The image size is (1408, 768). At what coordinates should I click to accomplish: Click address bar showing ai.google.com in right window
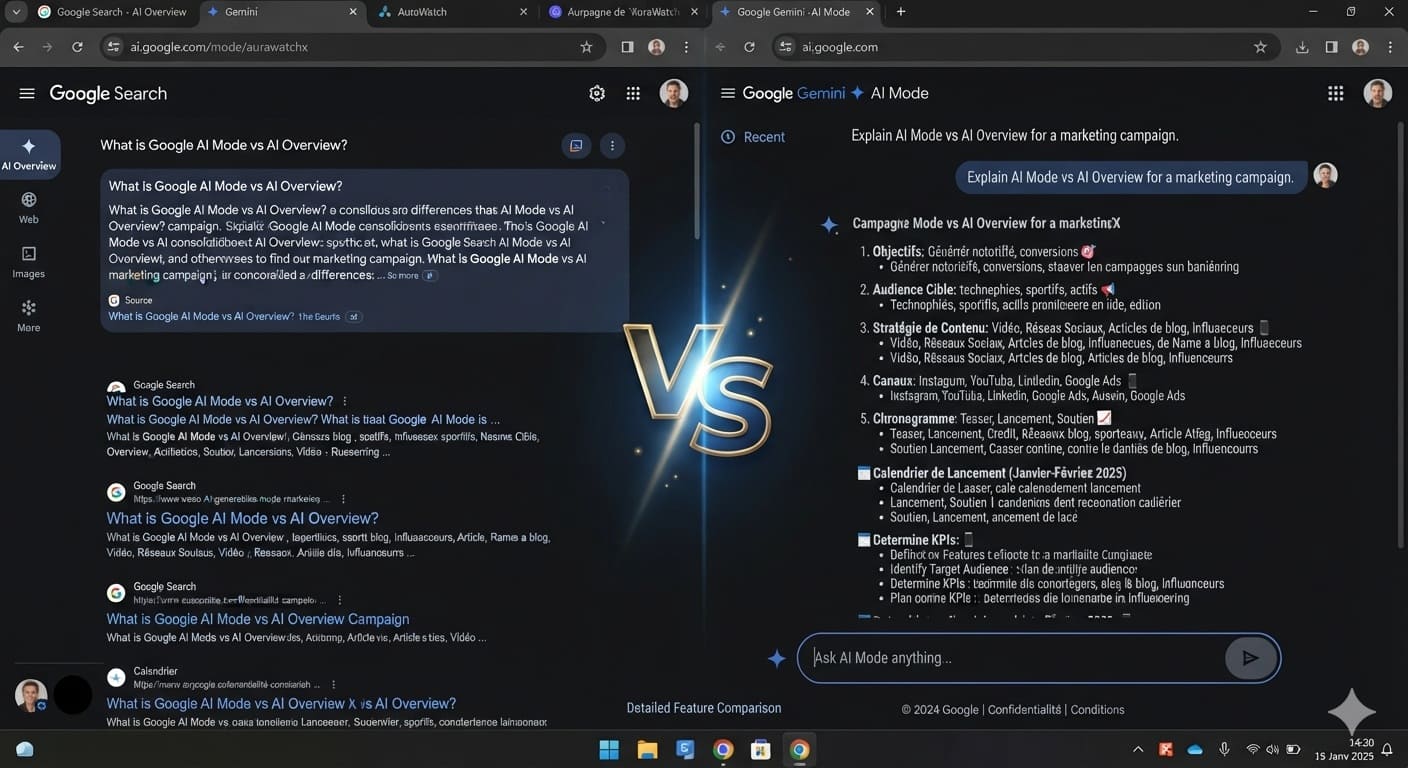[1025, 47]
